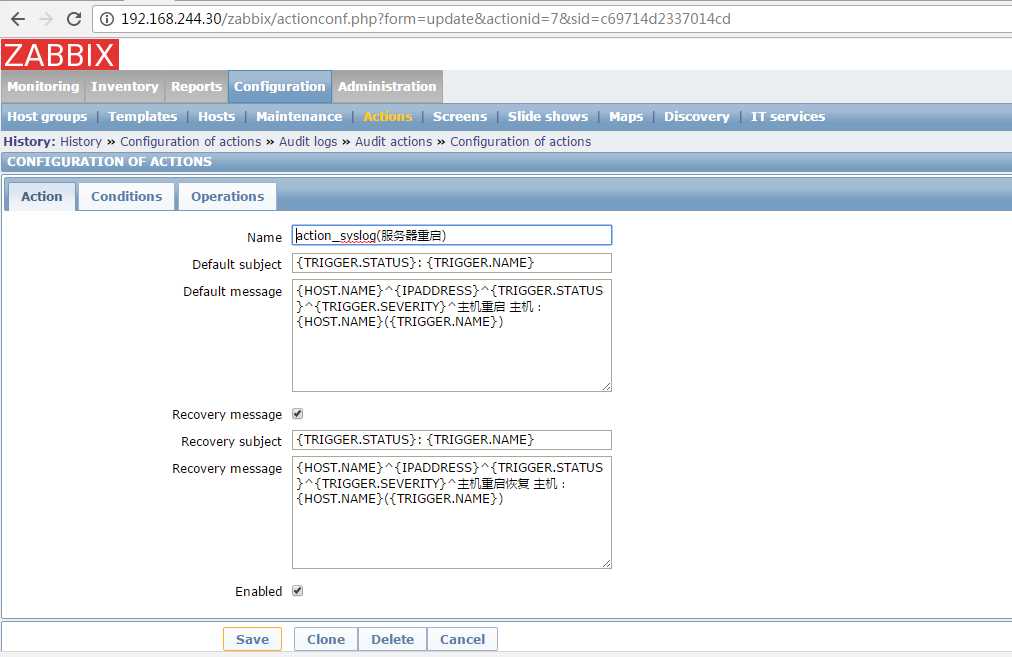Go to Maps submenu
The image size is (1012, 657).
[626, 117]
